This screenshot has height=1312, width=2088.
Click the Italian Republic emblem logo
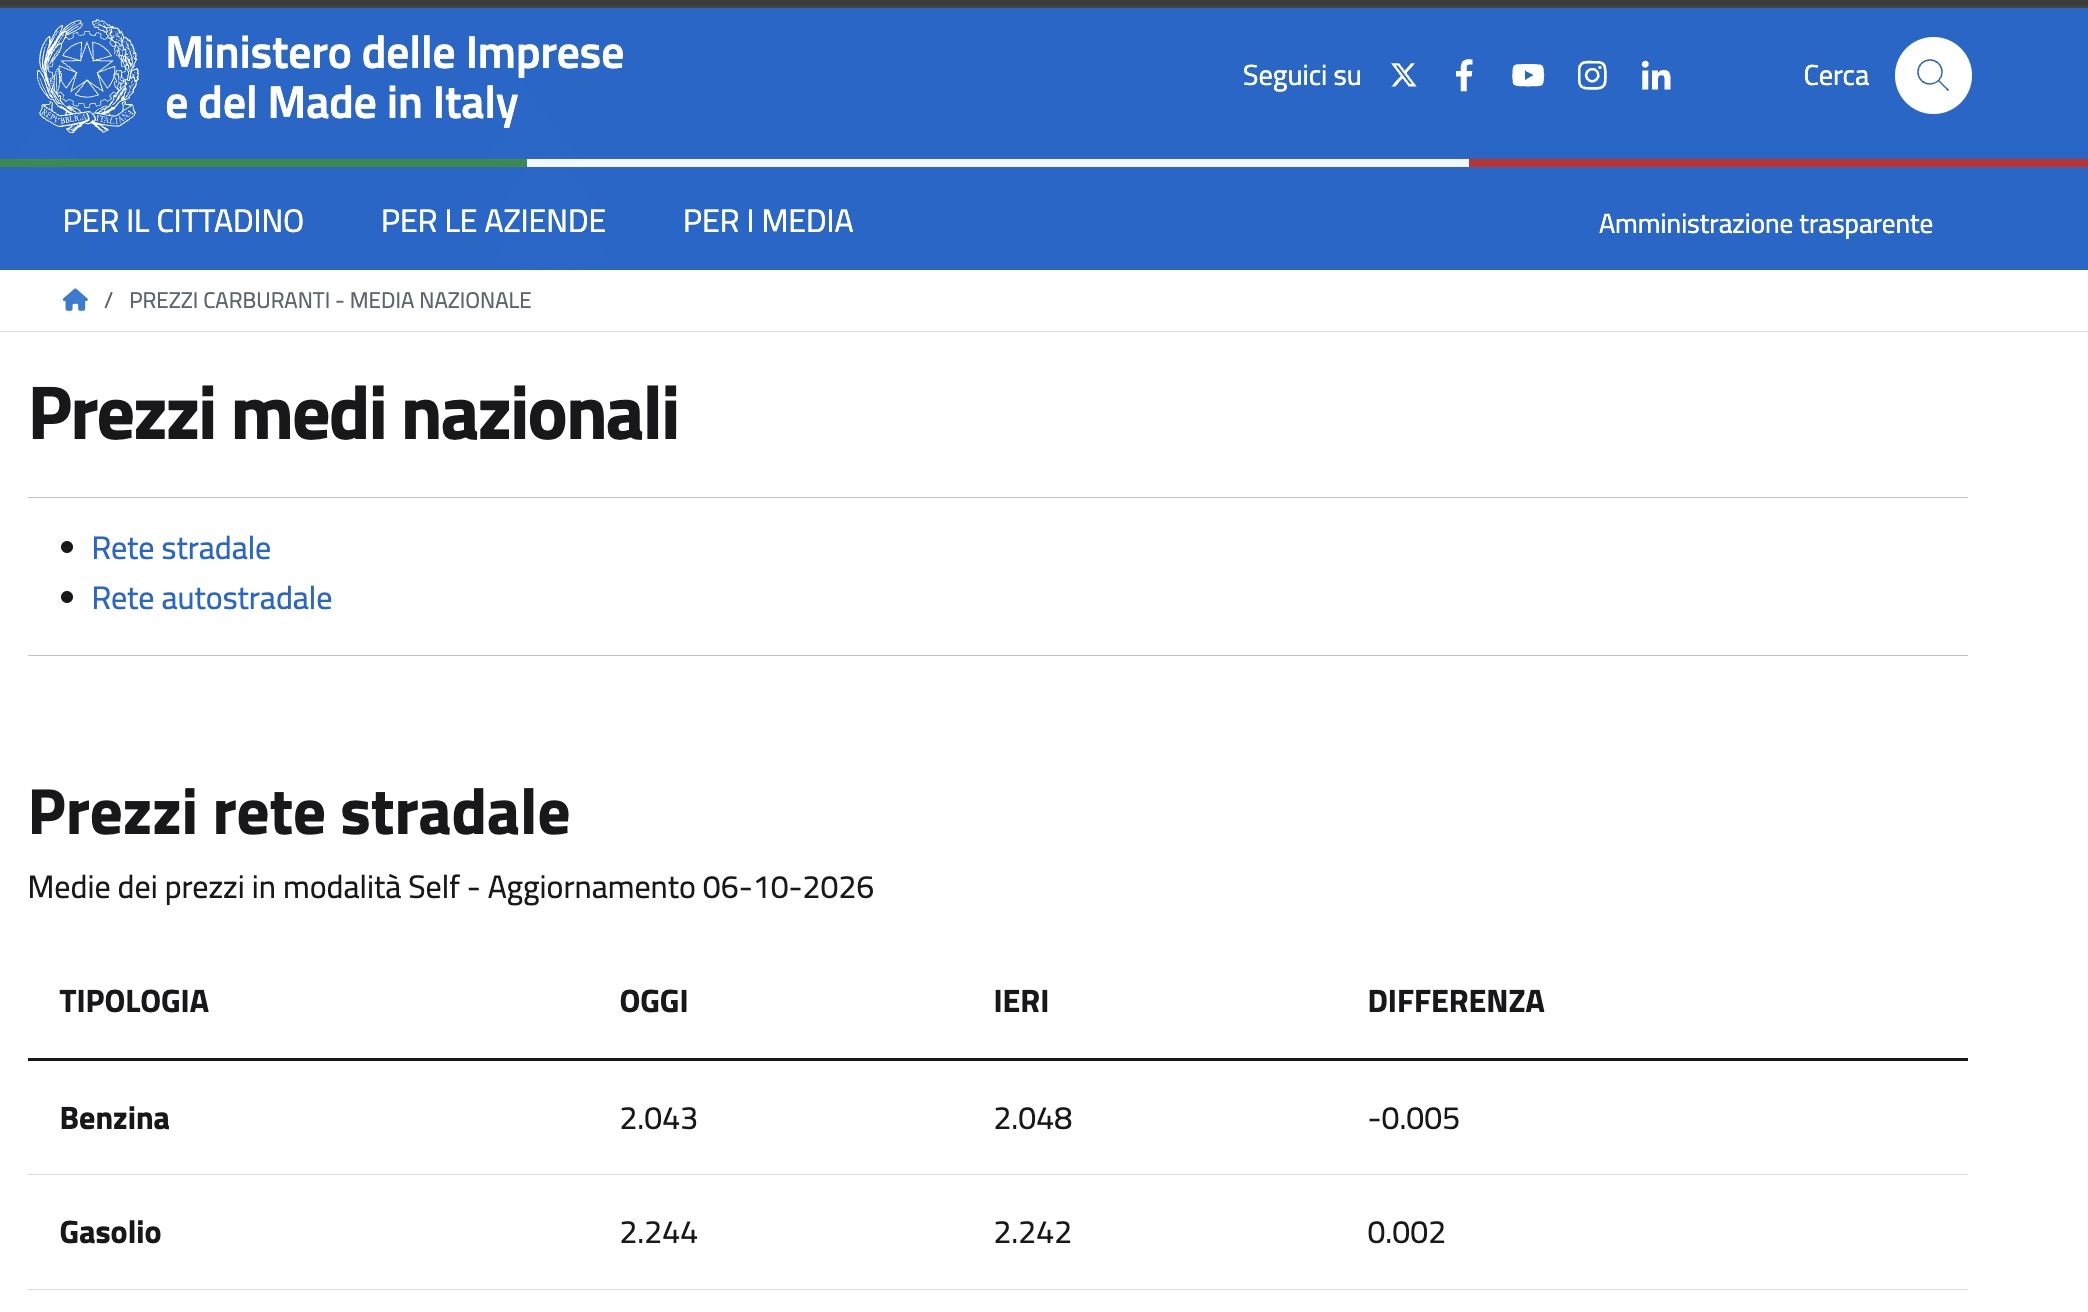(88, 76)
